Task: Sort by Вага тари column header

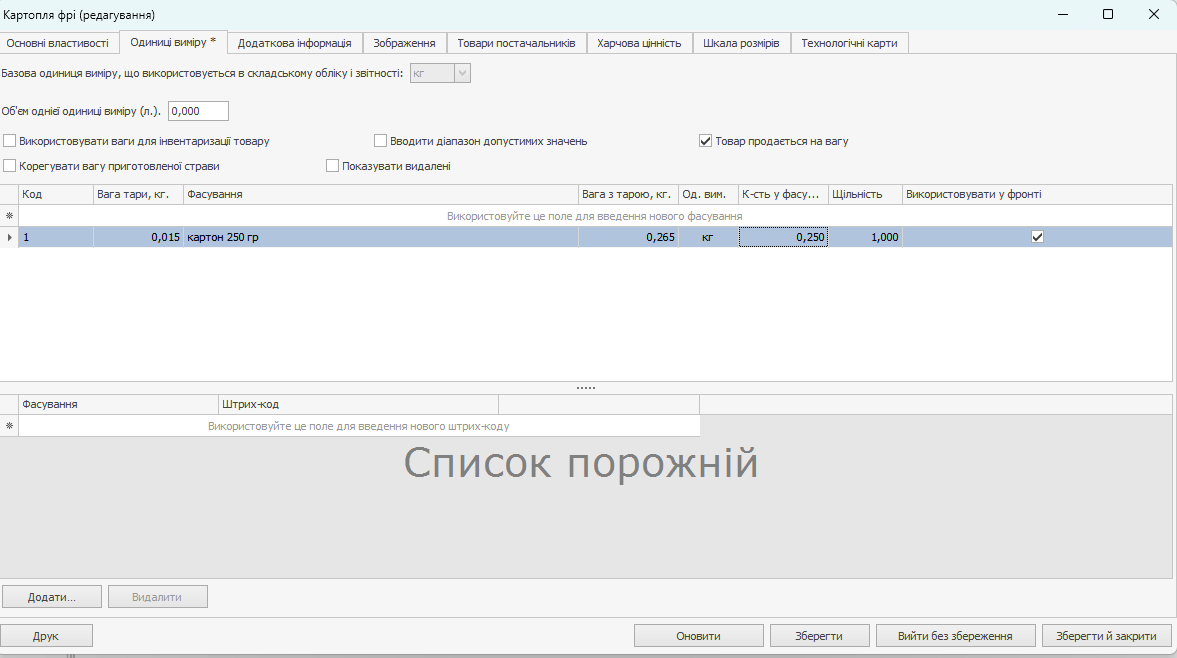Action: pyautogui.click(x=138, y=194)
